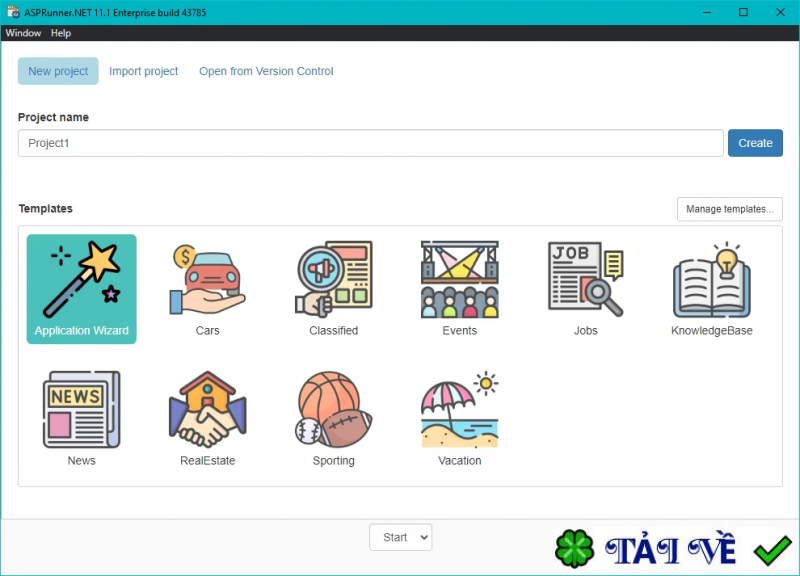
Task: Pick the Jobs template
Action: click(x=585, y=280)
